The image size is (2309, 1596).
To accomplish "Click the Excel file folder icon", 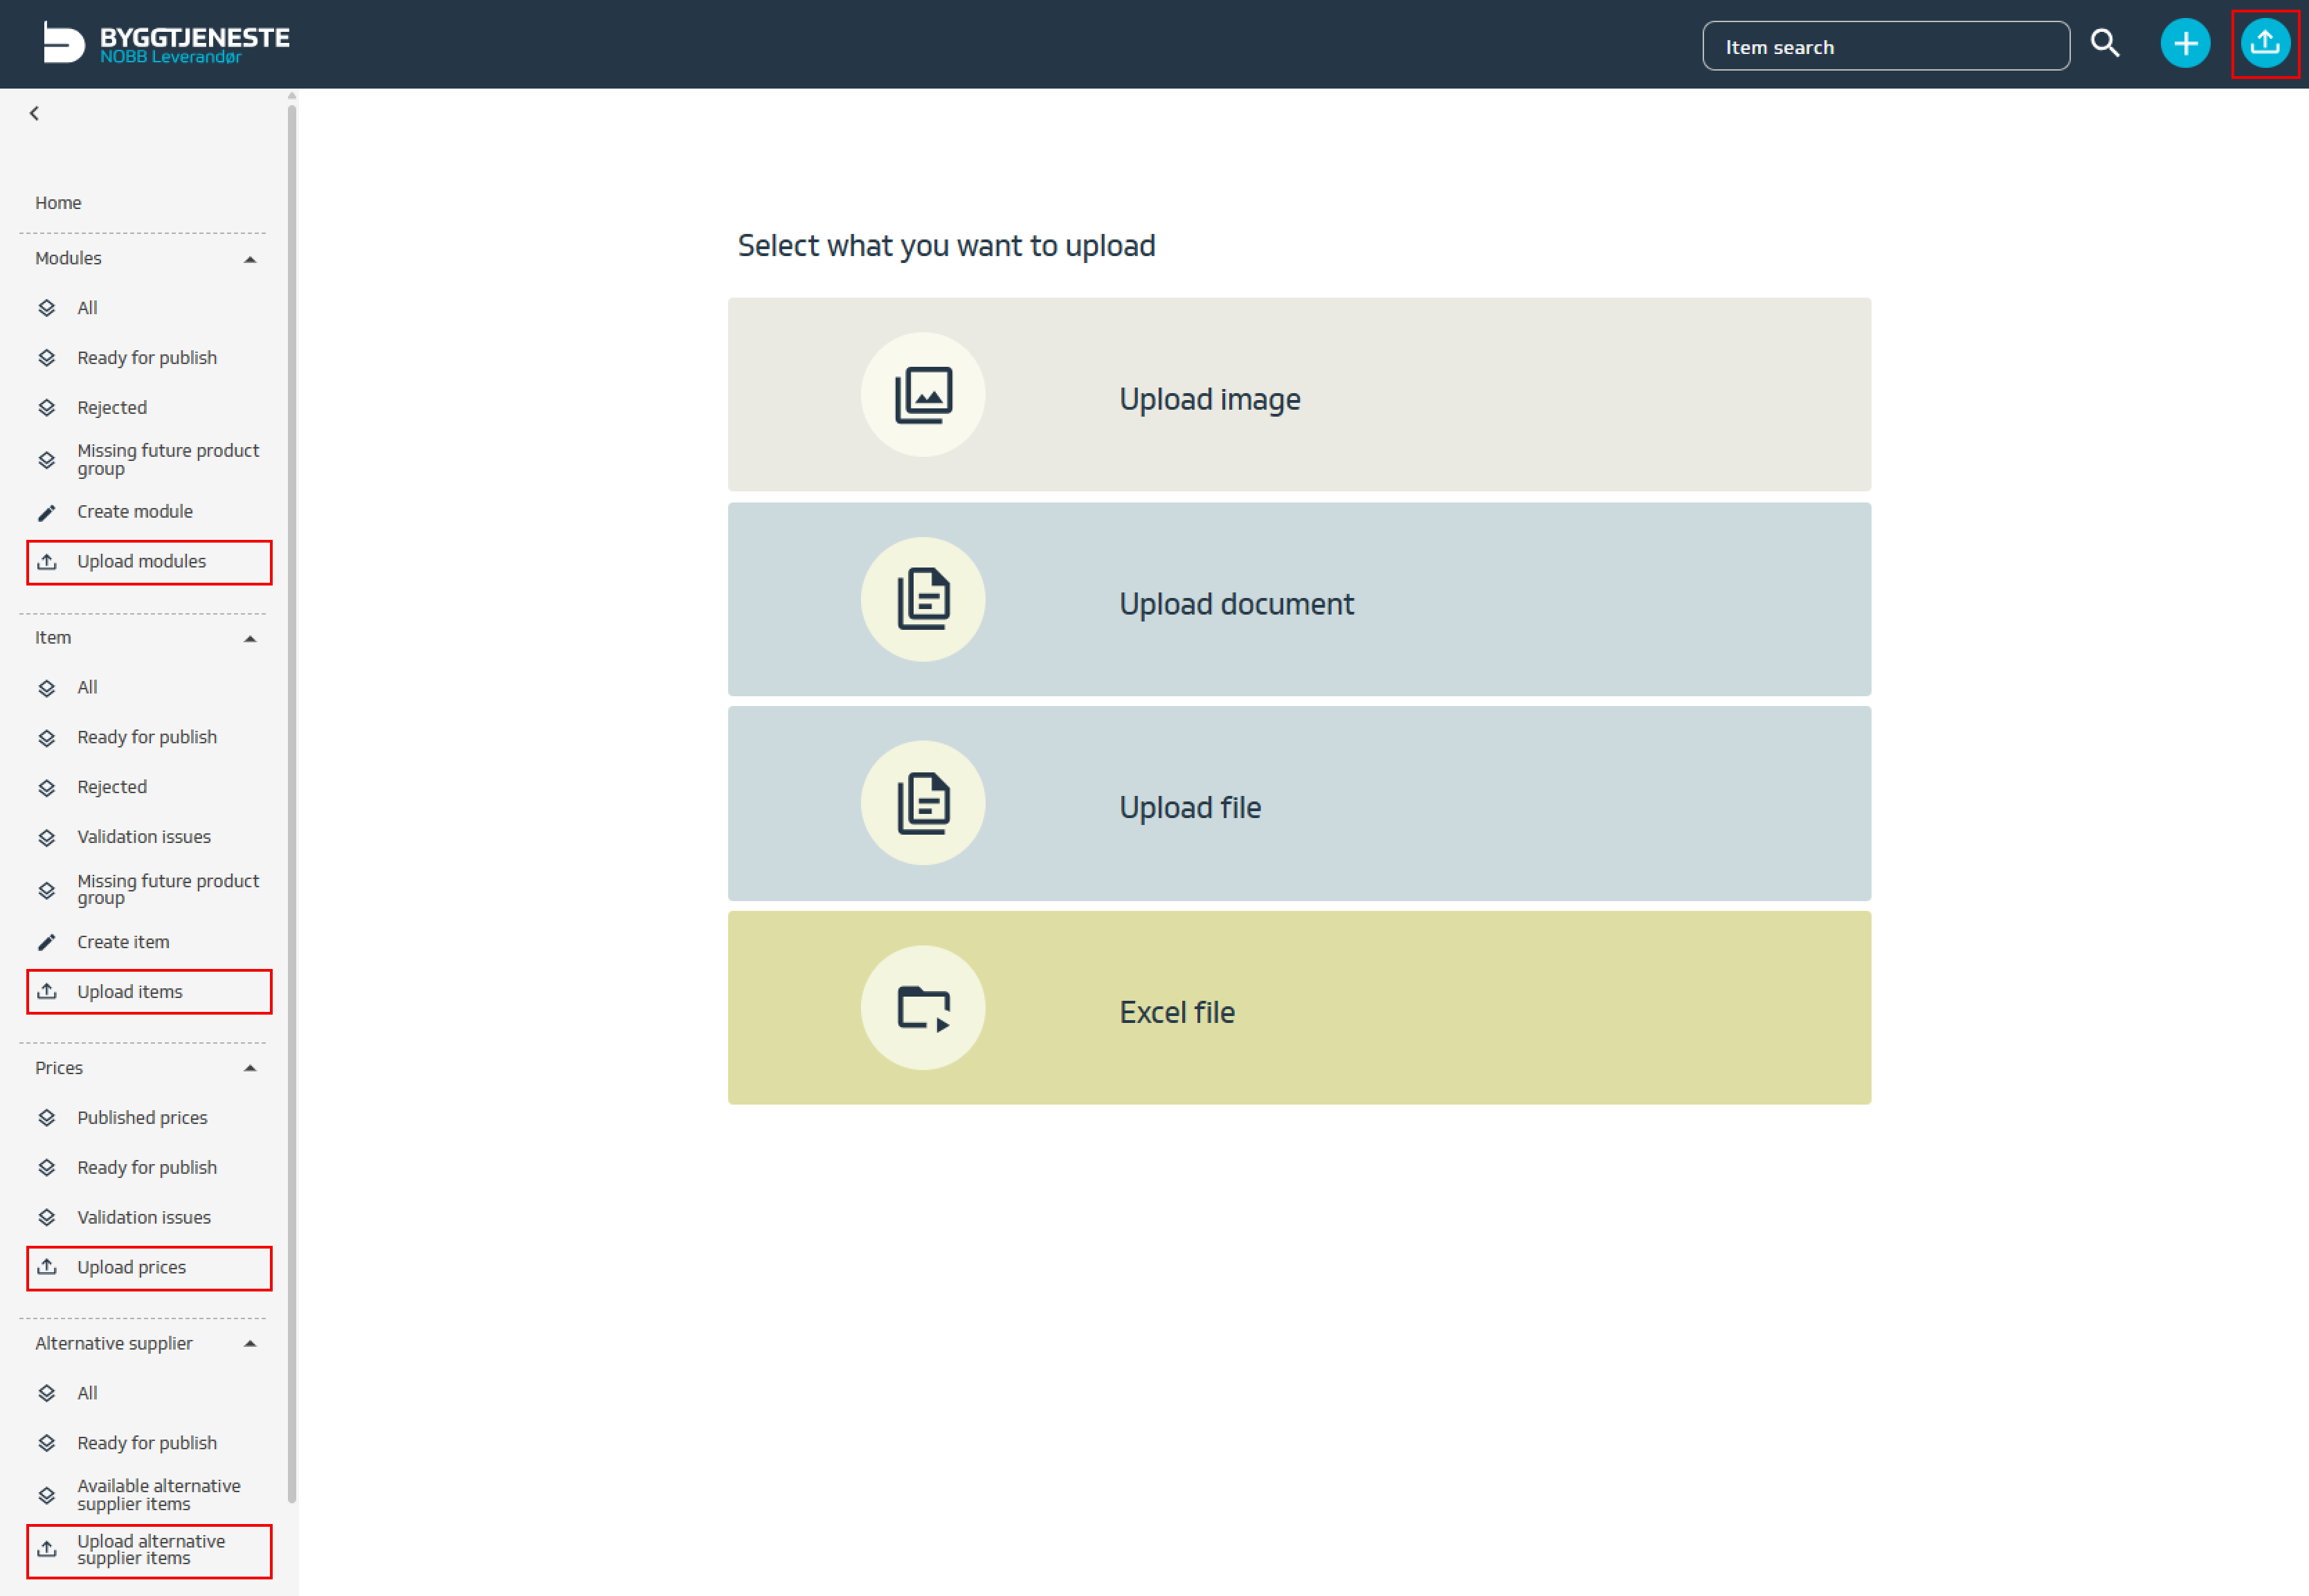I will 922,1008.
